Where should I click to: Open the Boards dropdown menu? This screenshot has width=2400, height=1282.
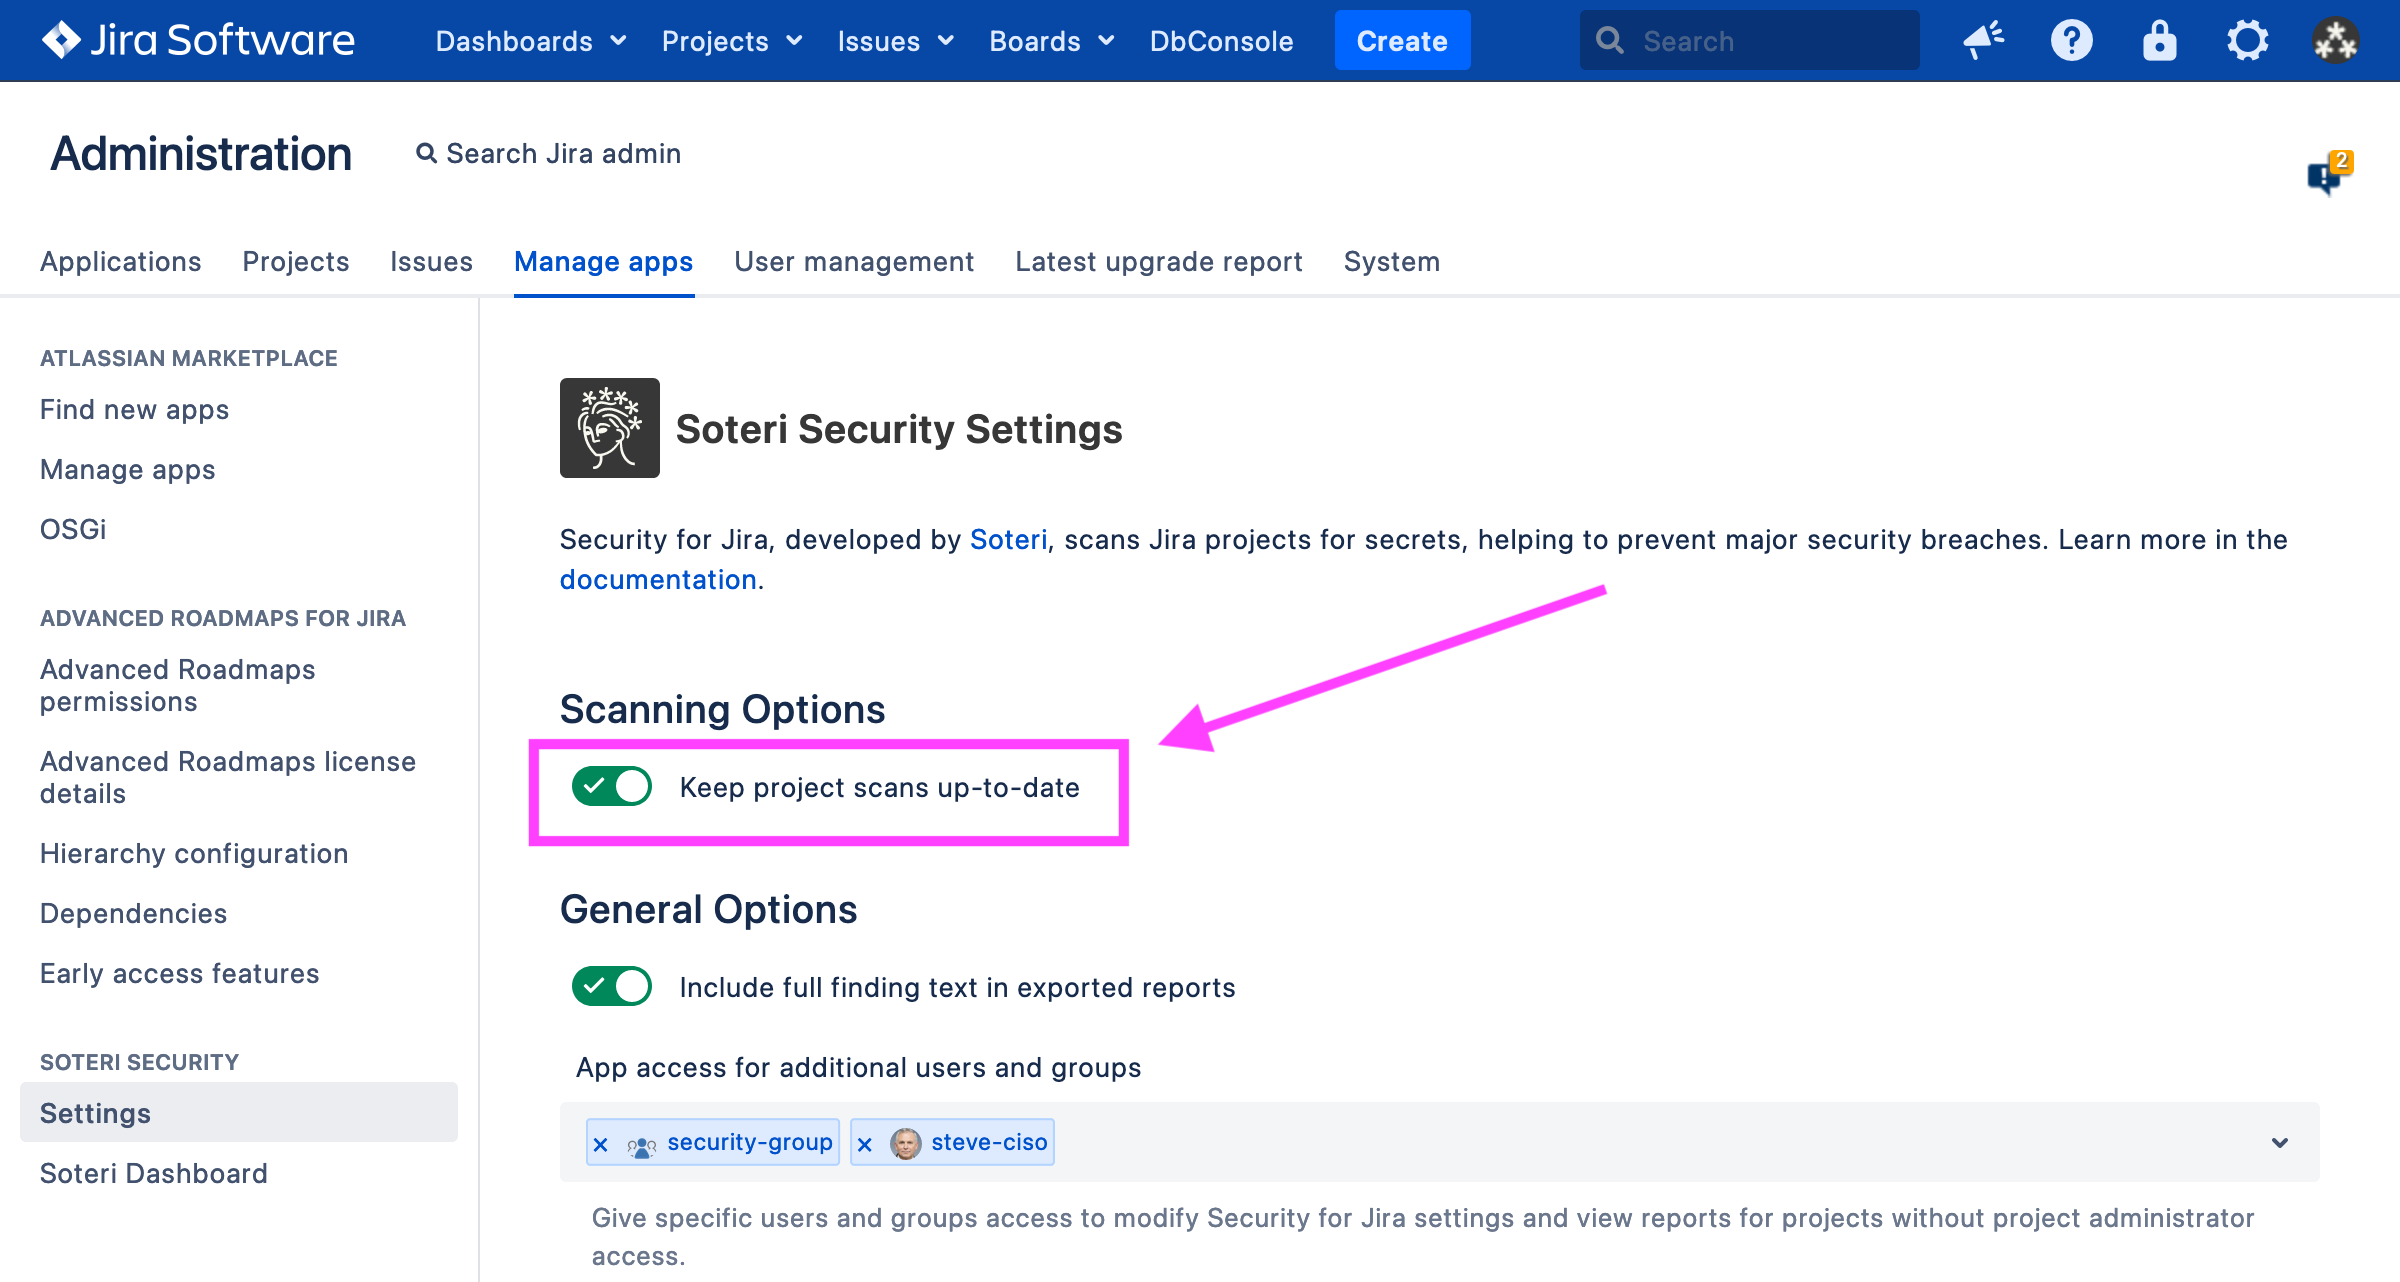click(1051, 41)
